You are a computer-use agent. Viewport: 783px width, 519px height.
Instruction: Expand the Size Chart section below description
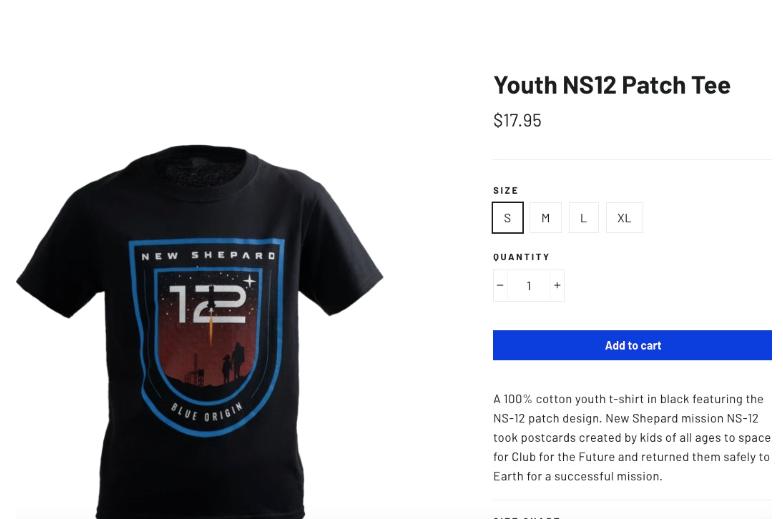click(x=632, y=516)
